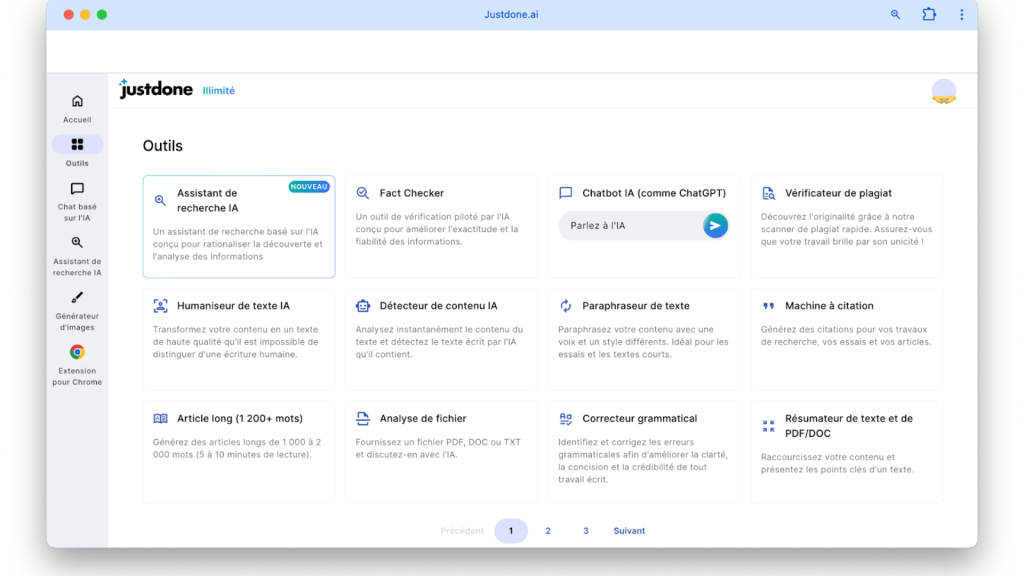Select page 1 in pagination
The width and height of the screenshot is (1024, 576).
coord(511,531)
